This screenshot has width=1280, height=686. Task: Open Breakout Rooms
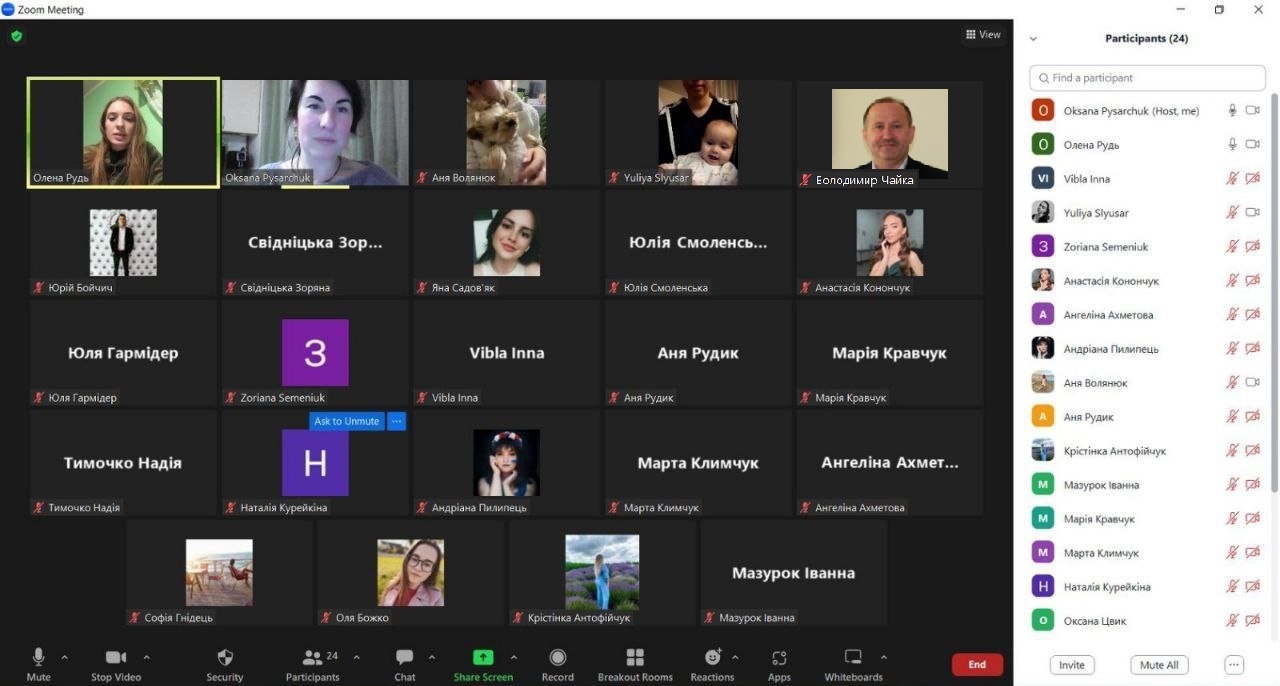(x=635, y=662)
